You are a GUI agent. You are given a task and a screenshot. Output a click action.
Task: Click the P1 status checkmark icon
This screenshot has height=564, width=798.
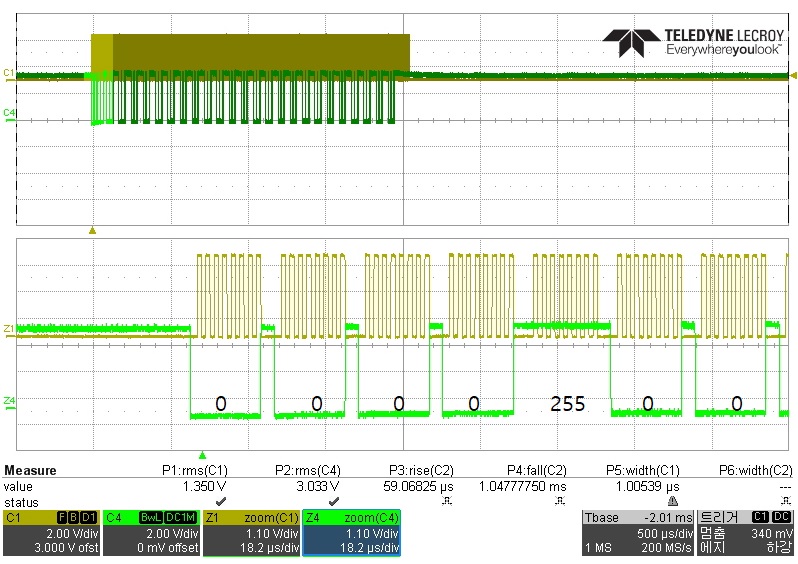tap(221, 502)
